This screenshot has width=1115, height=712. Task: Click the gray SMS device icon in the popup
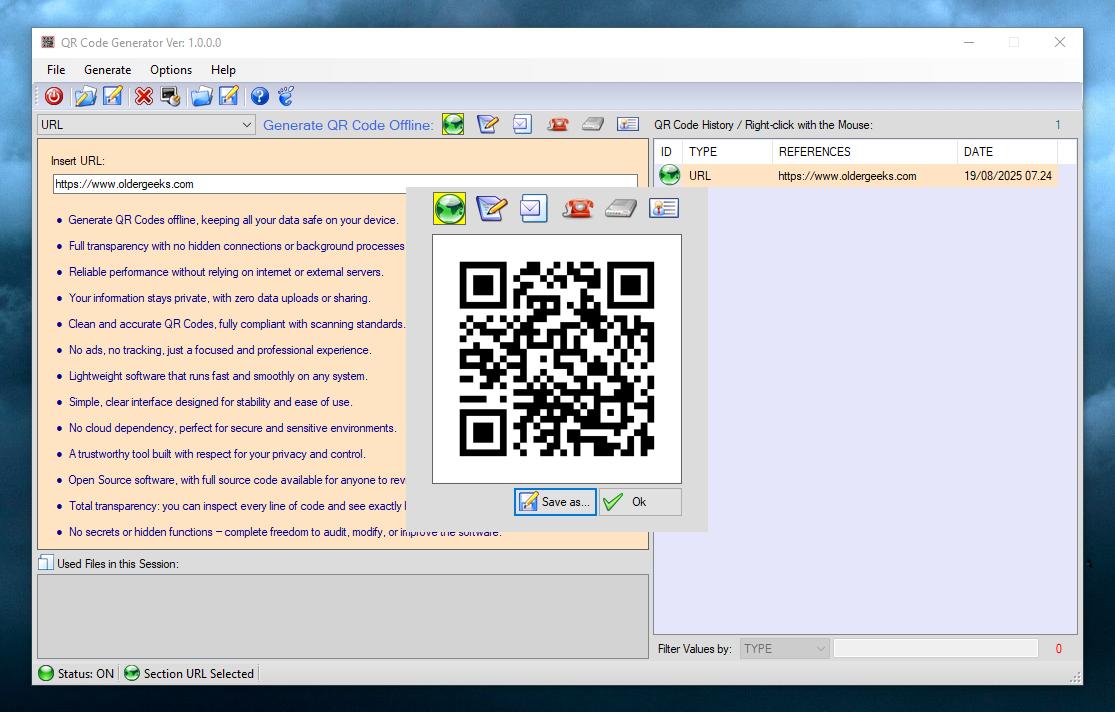(620, 208)
